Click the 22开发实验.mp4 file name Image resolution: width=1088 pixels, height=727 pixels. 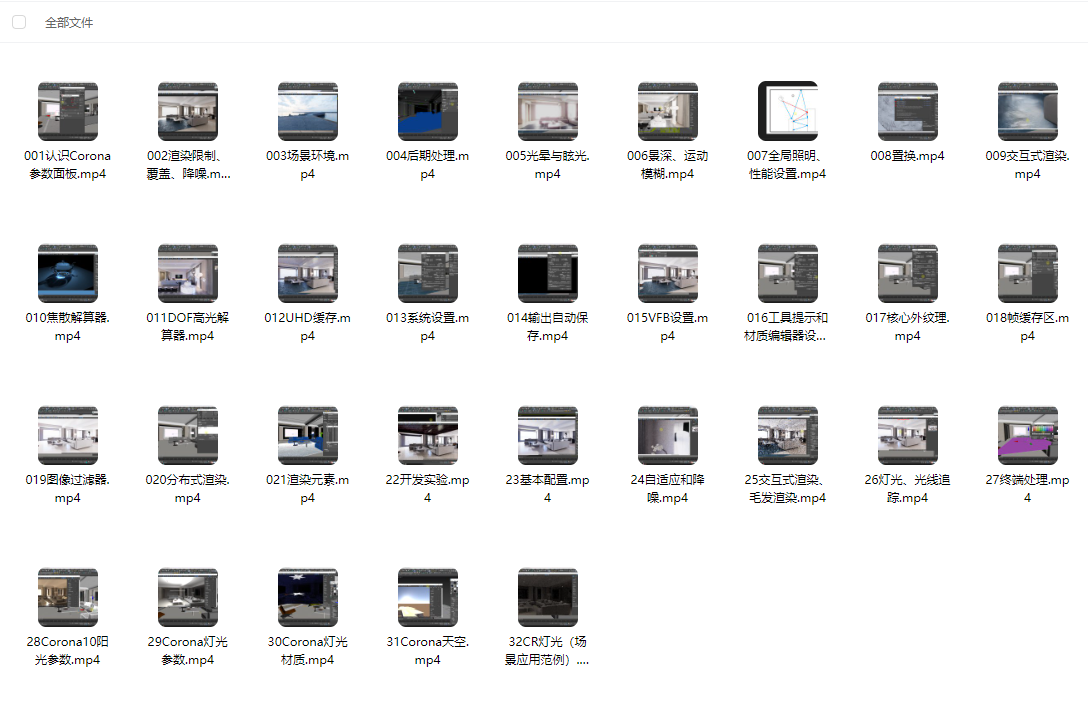click(x=428, y=489)
